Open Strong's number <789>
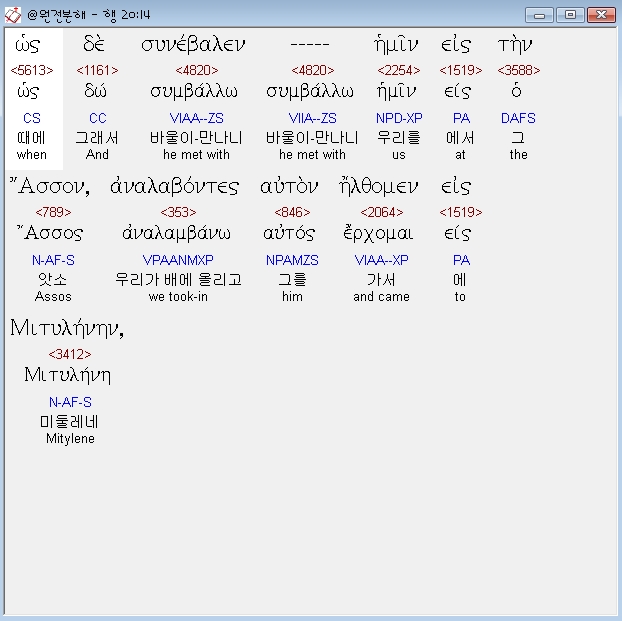622x621 pixels. tap(53, 212)
